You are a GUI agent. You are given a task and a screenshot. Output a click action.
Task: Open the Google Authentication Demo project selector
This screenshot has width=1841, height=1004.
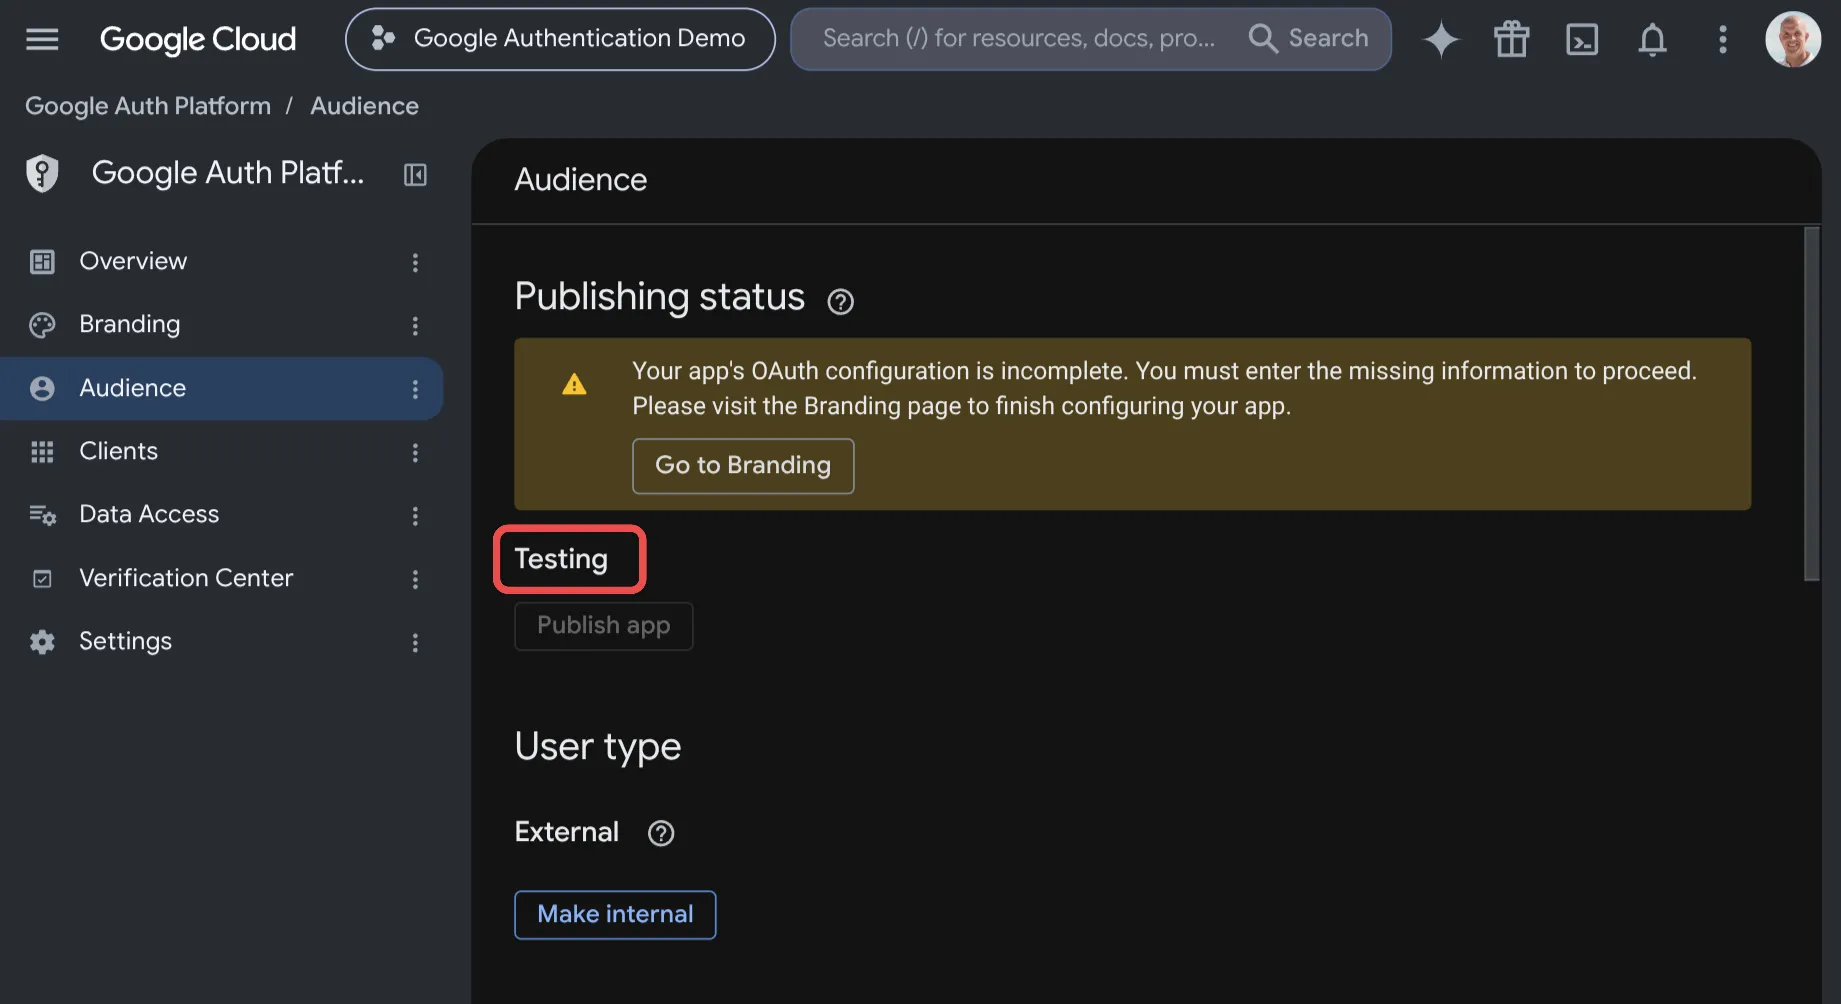pyautogui.click(x=560, y=39)
